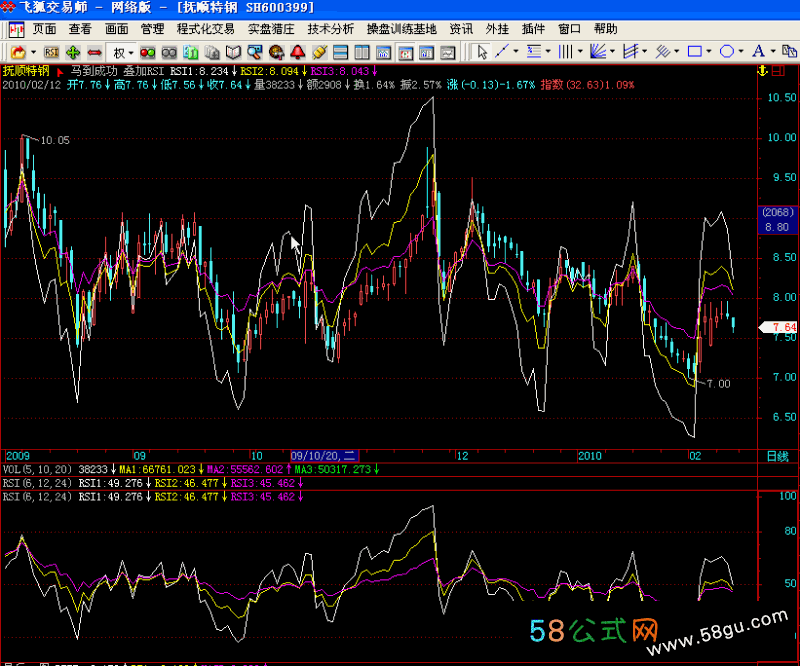The height and width of the screenshot is (666, 800).
Task: Click the gray line chart window icon
Action: pyautogui.click(x=448, y=52)
